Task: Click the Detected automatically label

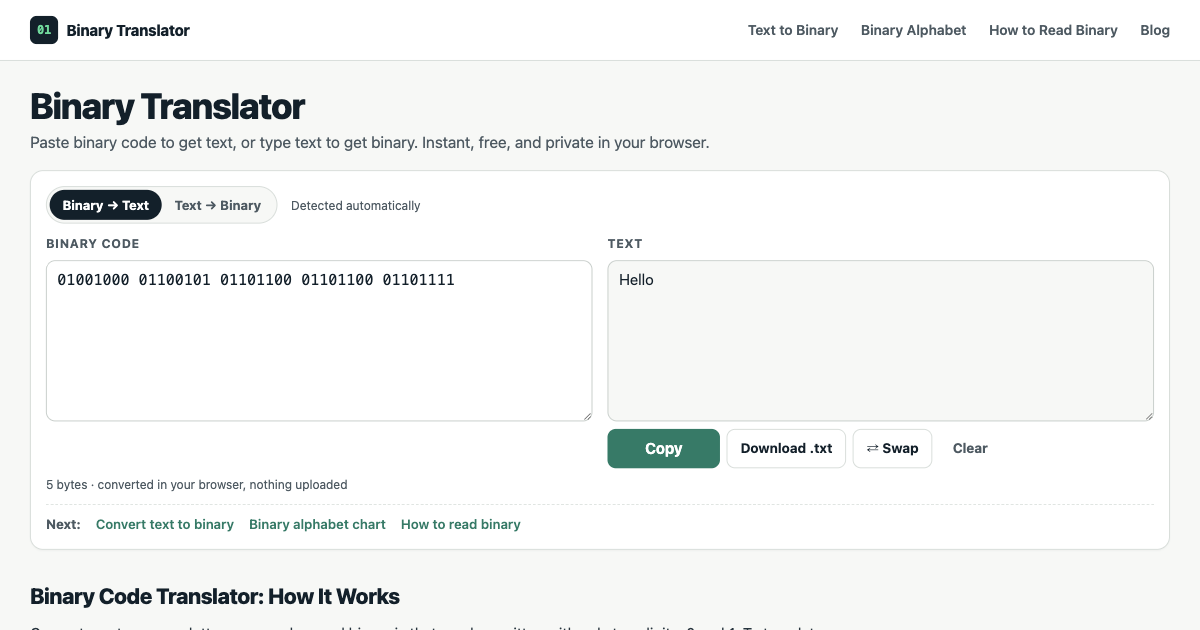Action: (x=355, y=205)
